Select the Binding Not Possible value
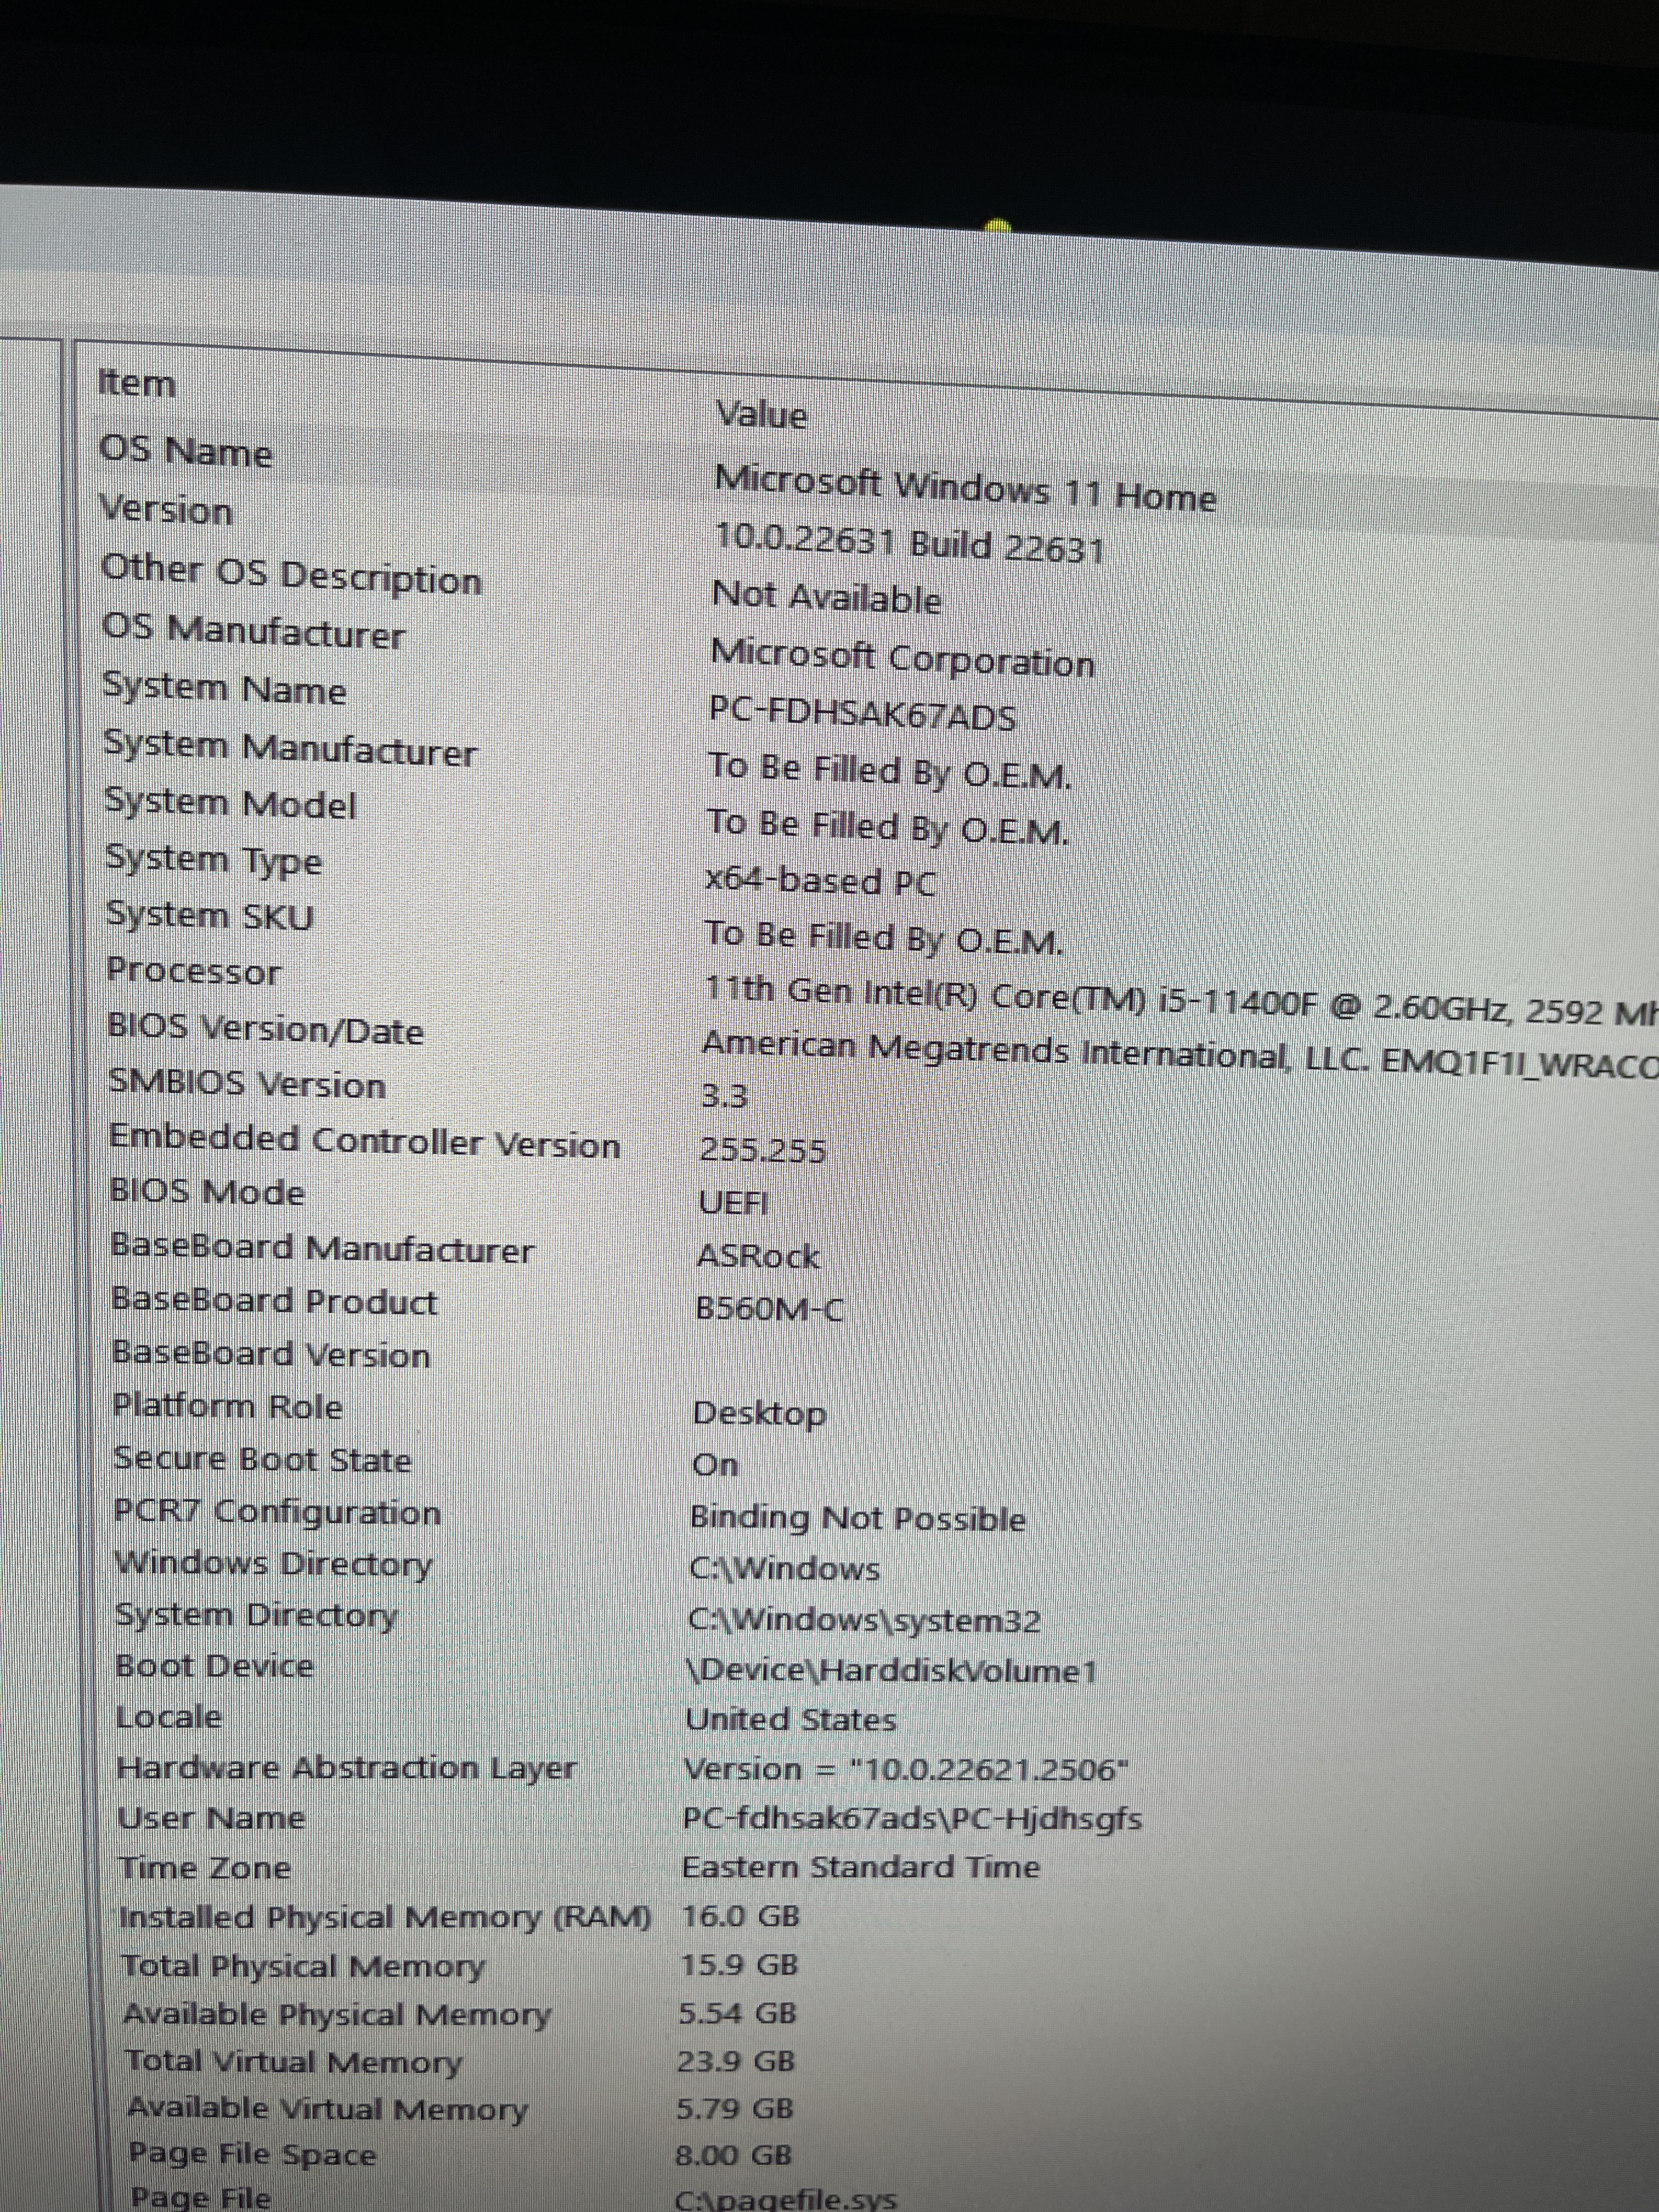1659x2212 pixels. click(858, 1518)
